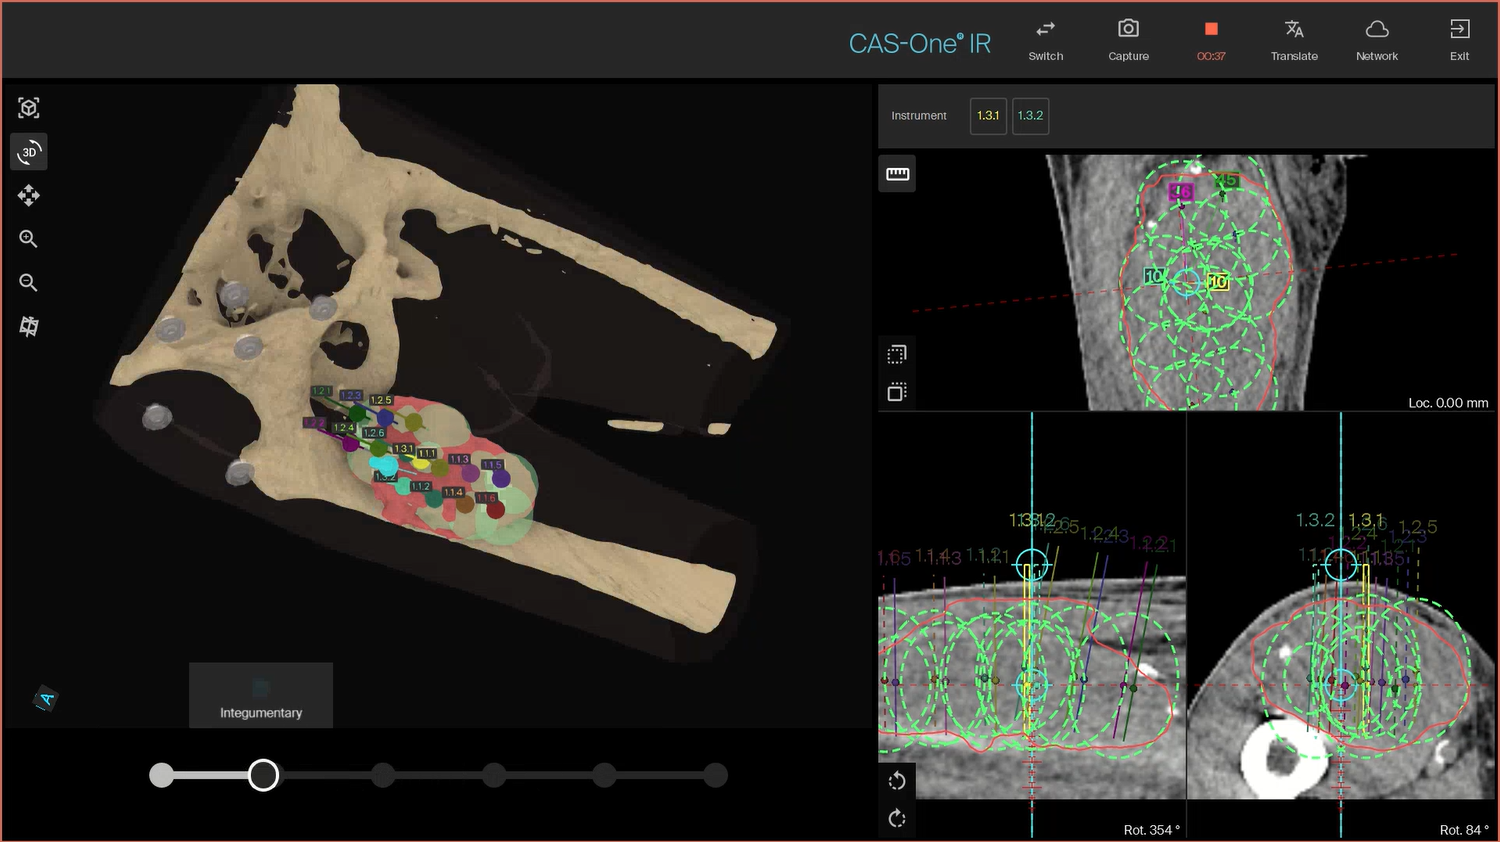
Task: Toggle instrument 1.3.2
Action: 1030,115
